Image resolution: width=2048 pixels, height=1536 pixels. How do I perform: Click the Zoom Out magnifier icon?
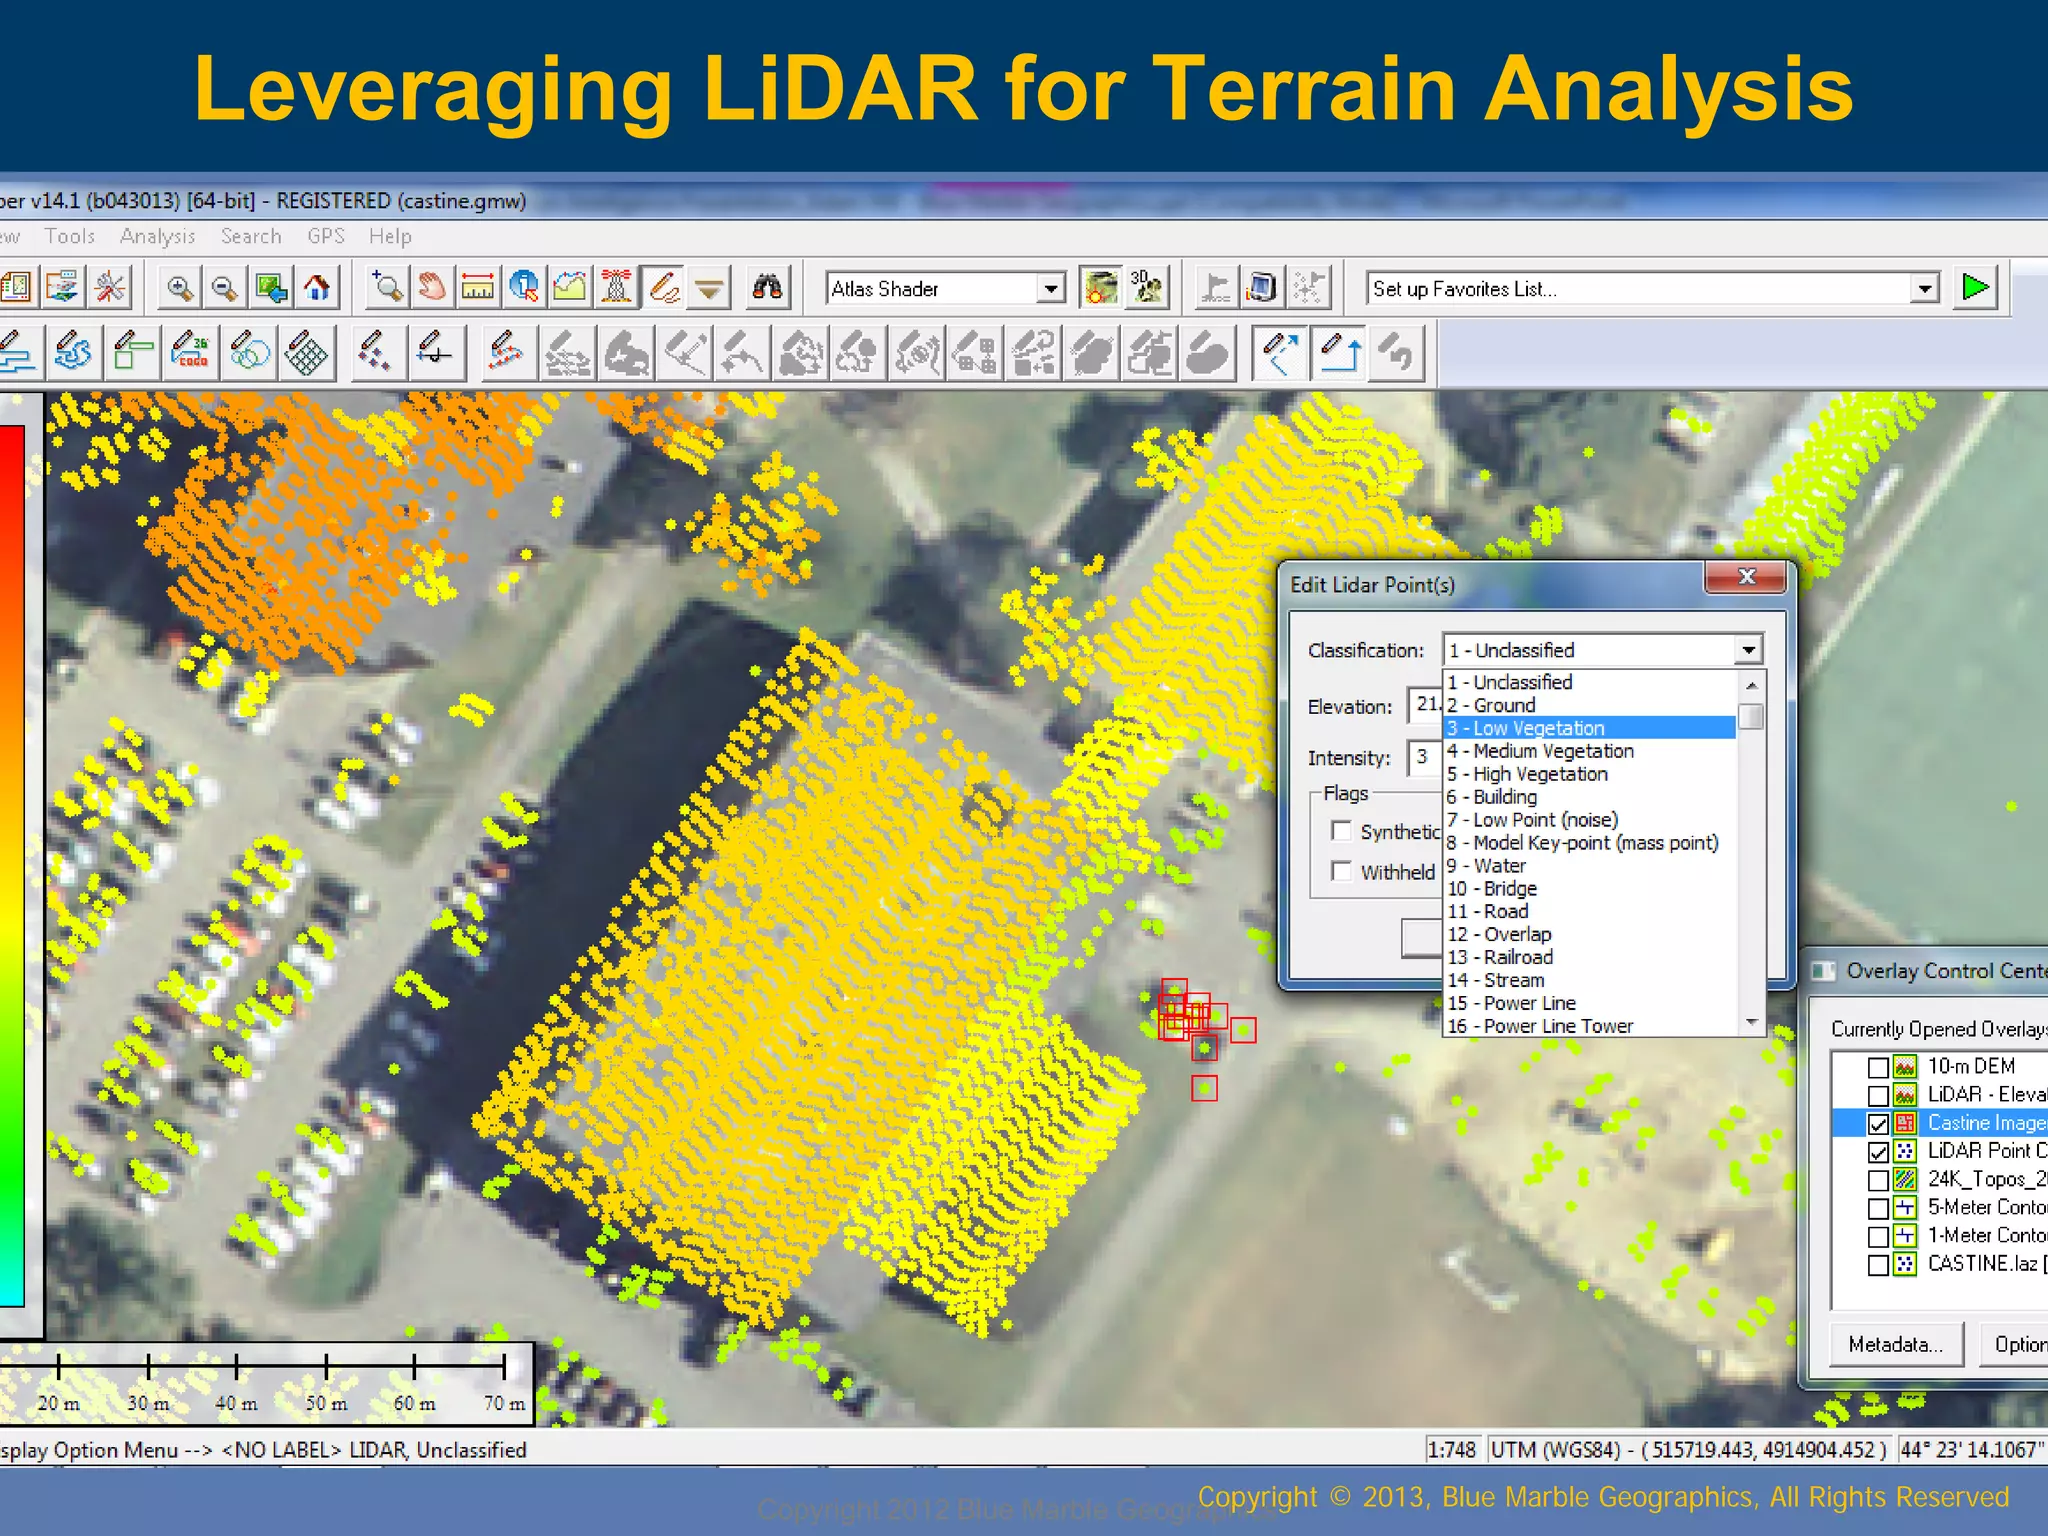click(x=225, y=288)
